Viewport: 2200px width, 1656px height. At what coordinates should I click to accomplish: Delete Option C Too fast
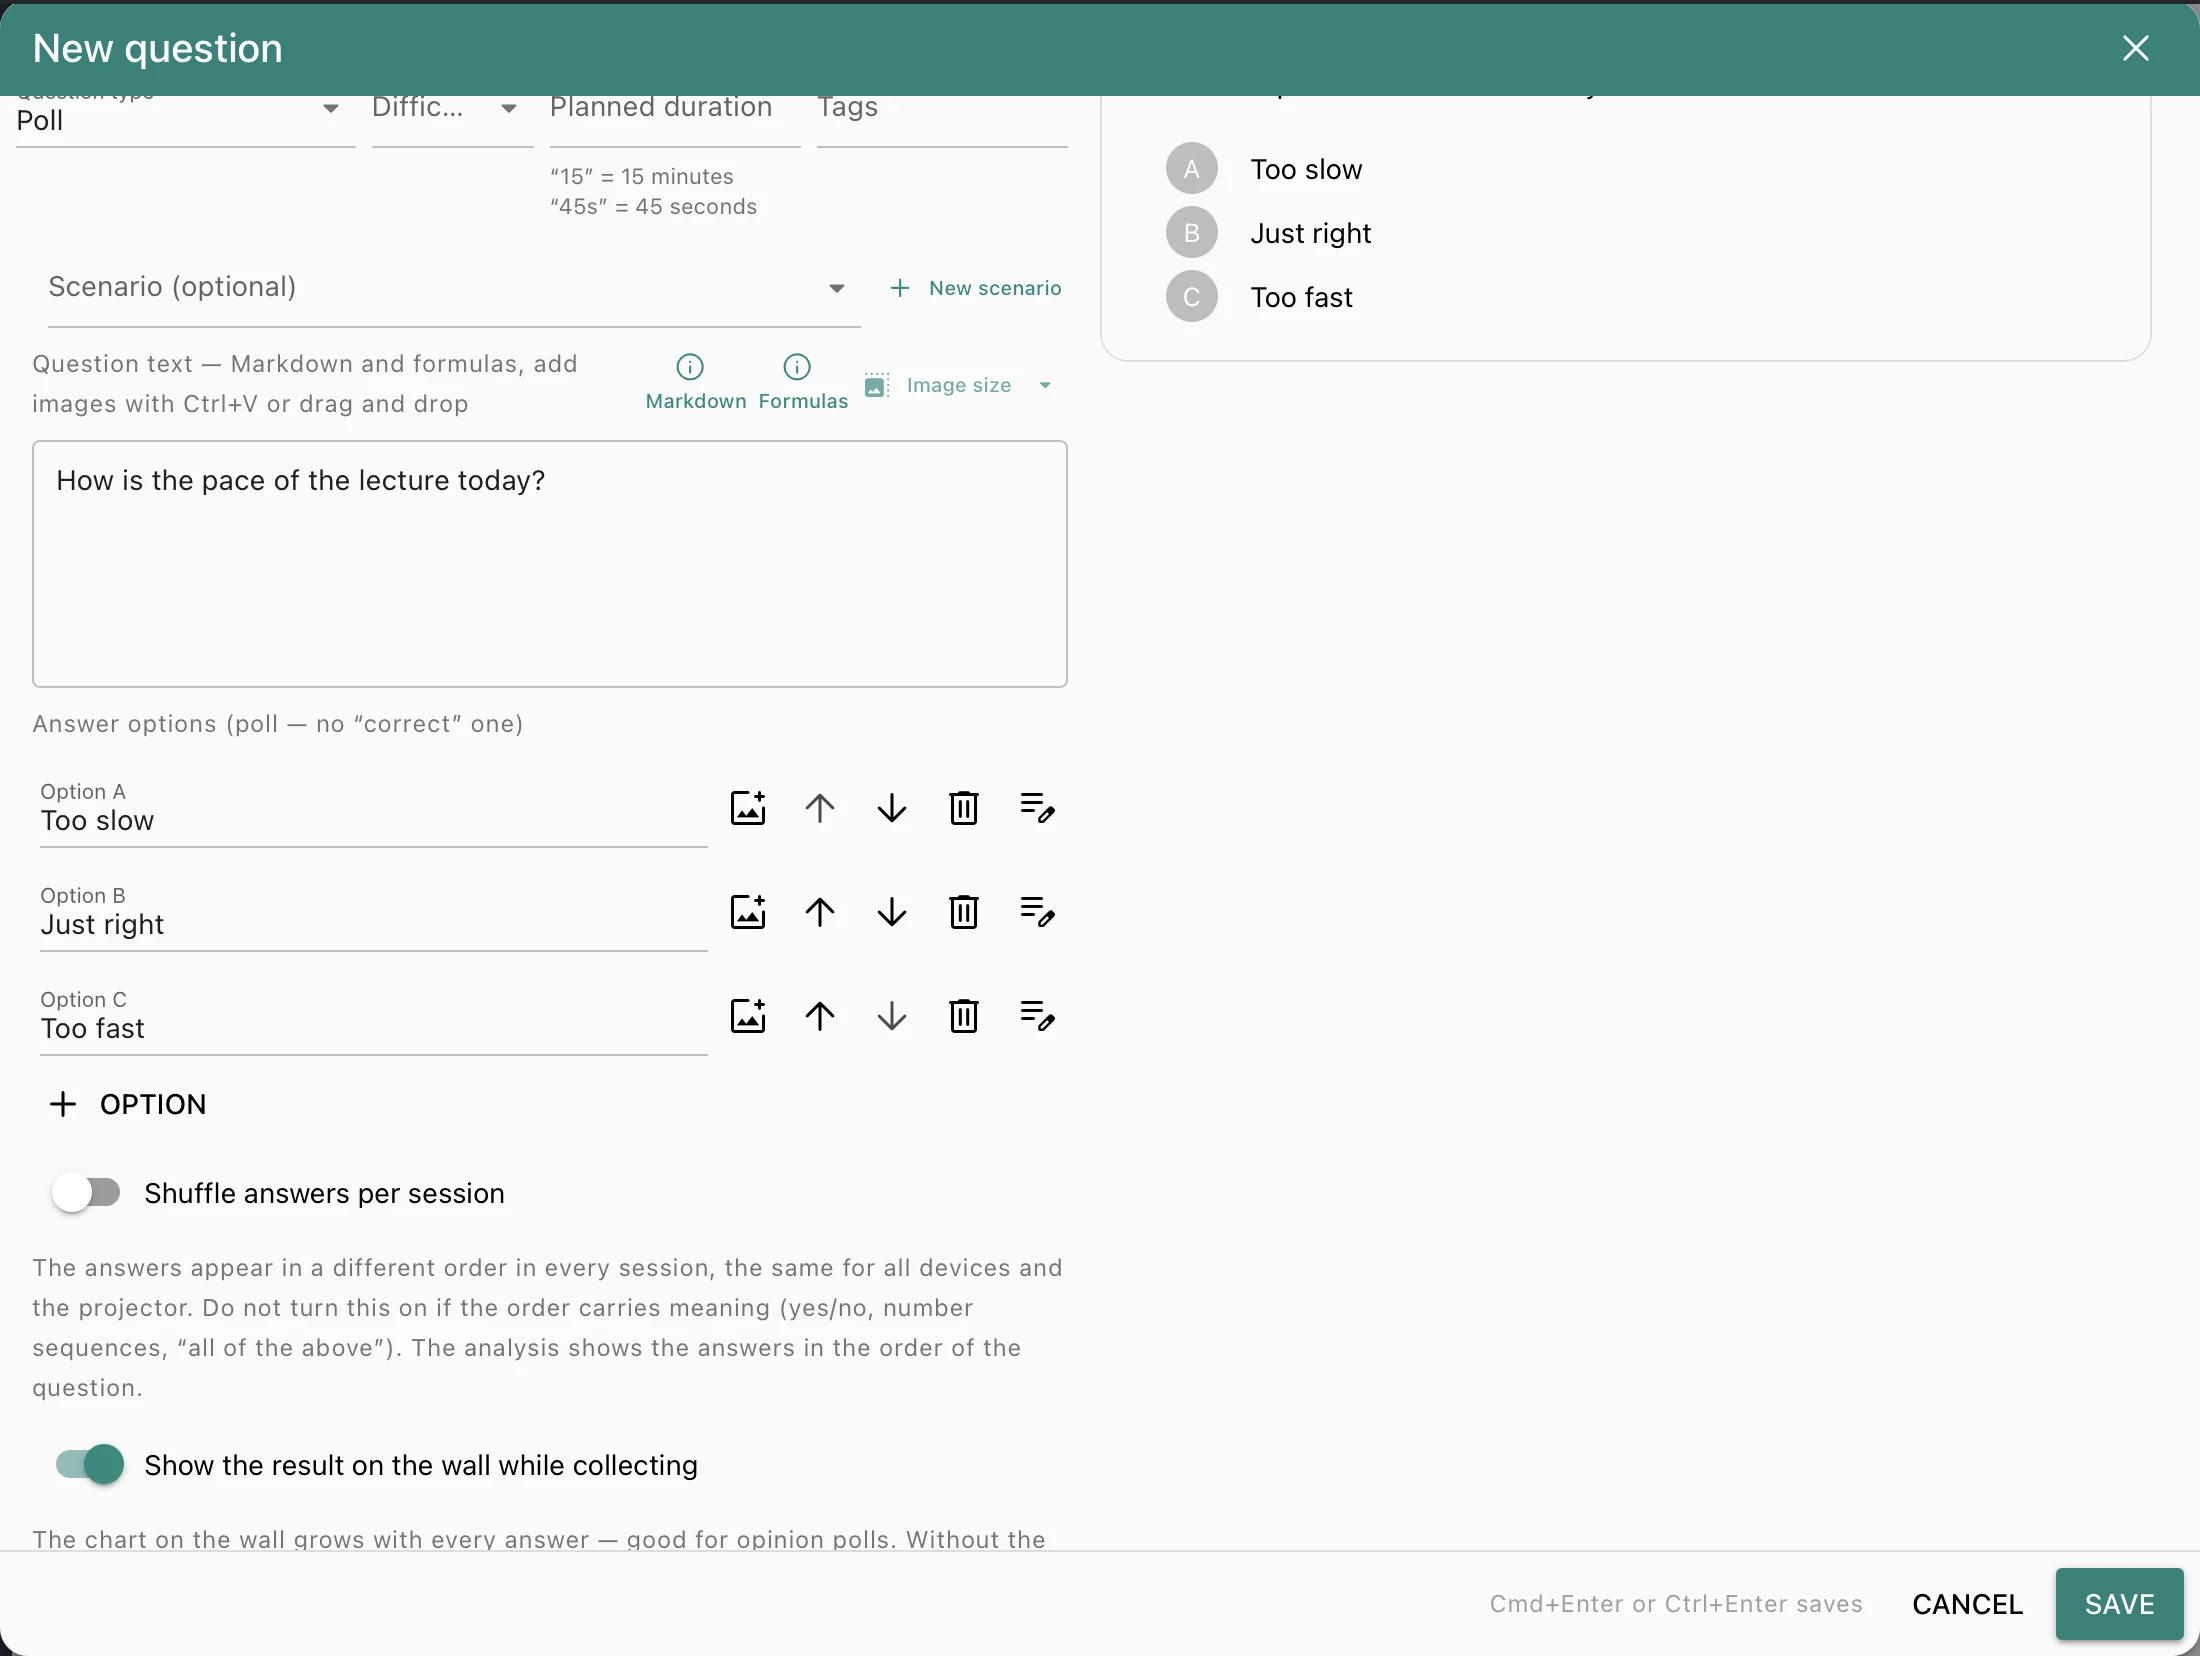(x=964, y=1016)
